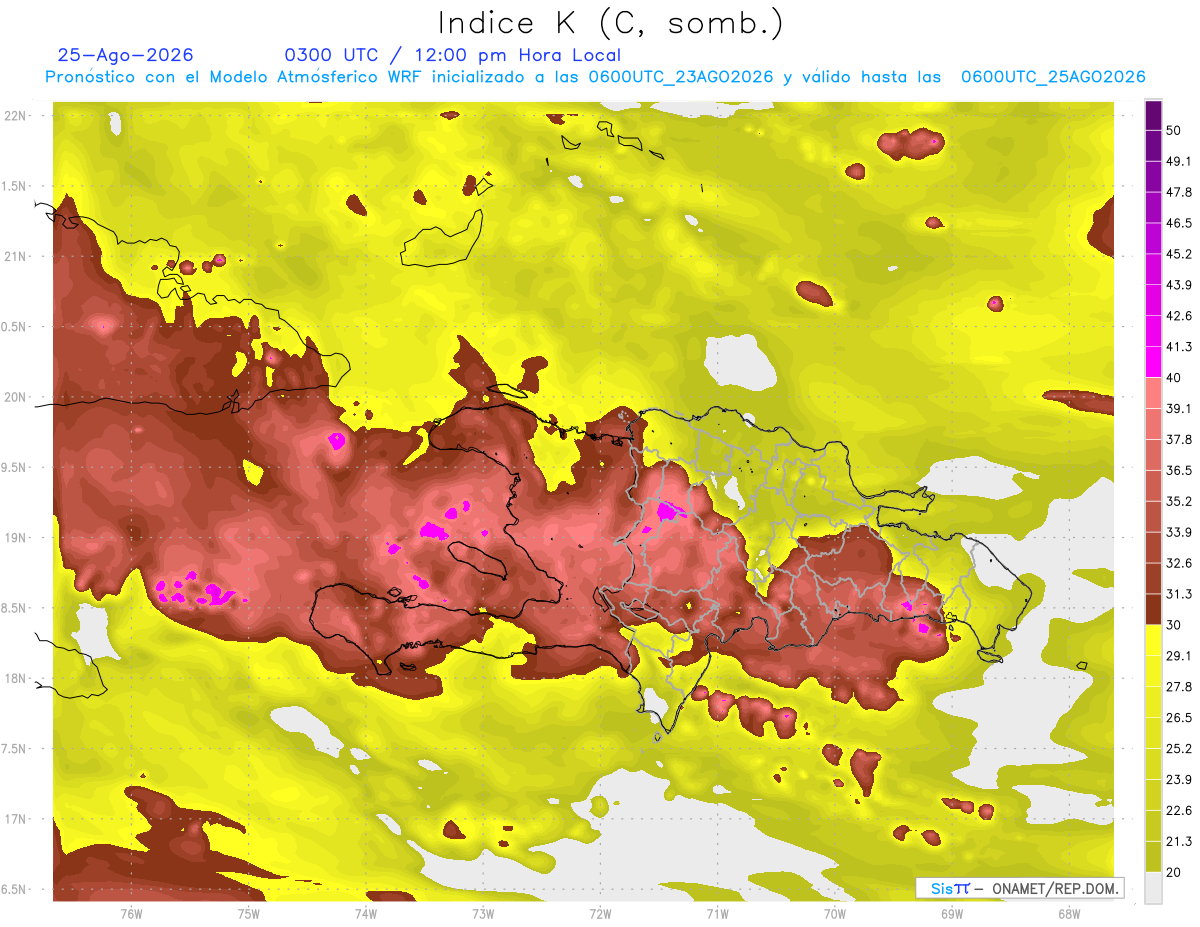Click the '23.9' colorbar label
Image resolution: width=1200 pixels, height=927 pixels.
pos(1178,780)
